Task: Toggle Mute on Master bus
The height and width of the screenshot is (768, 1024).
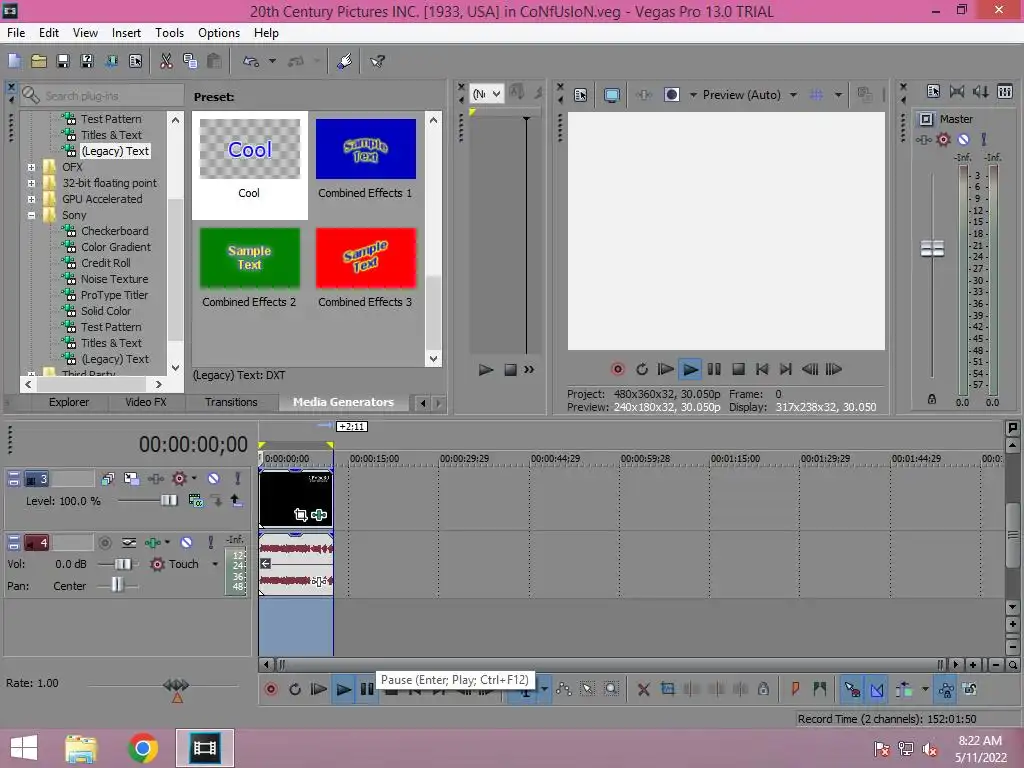Action: [x=963, y=140]
